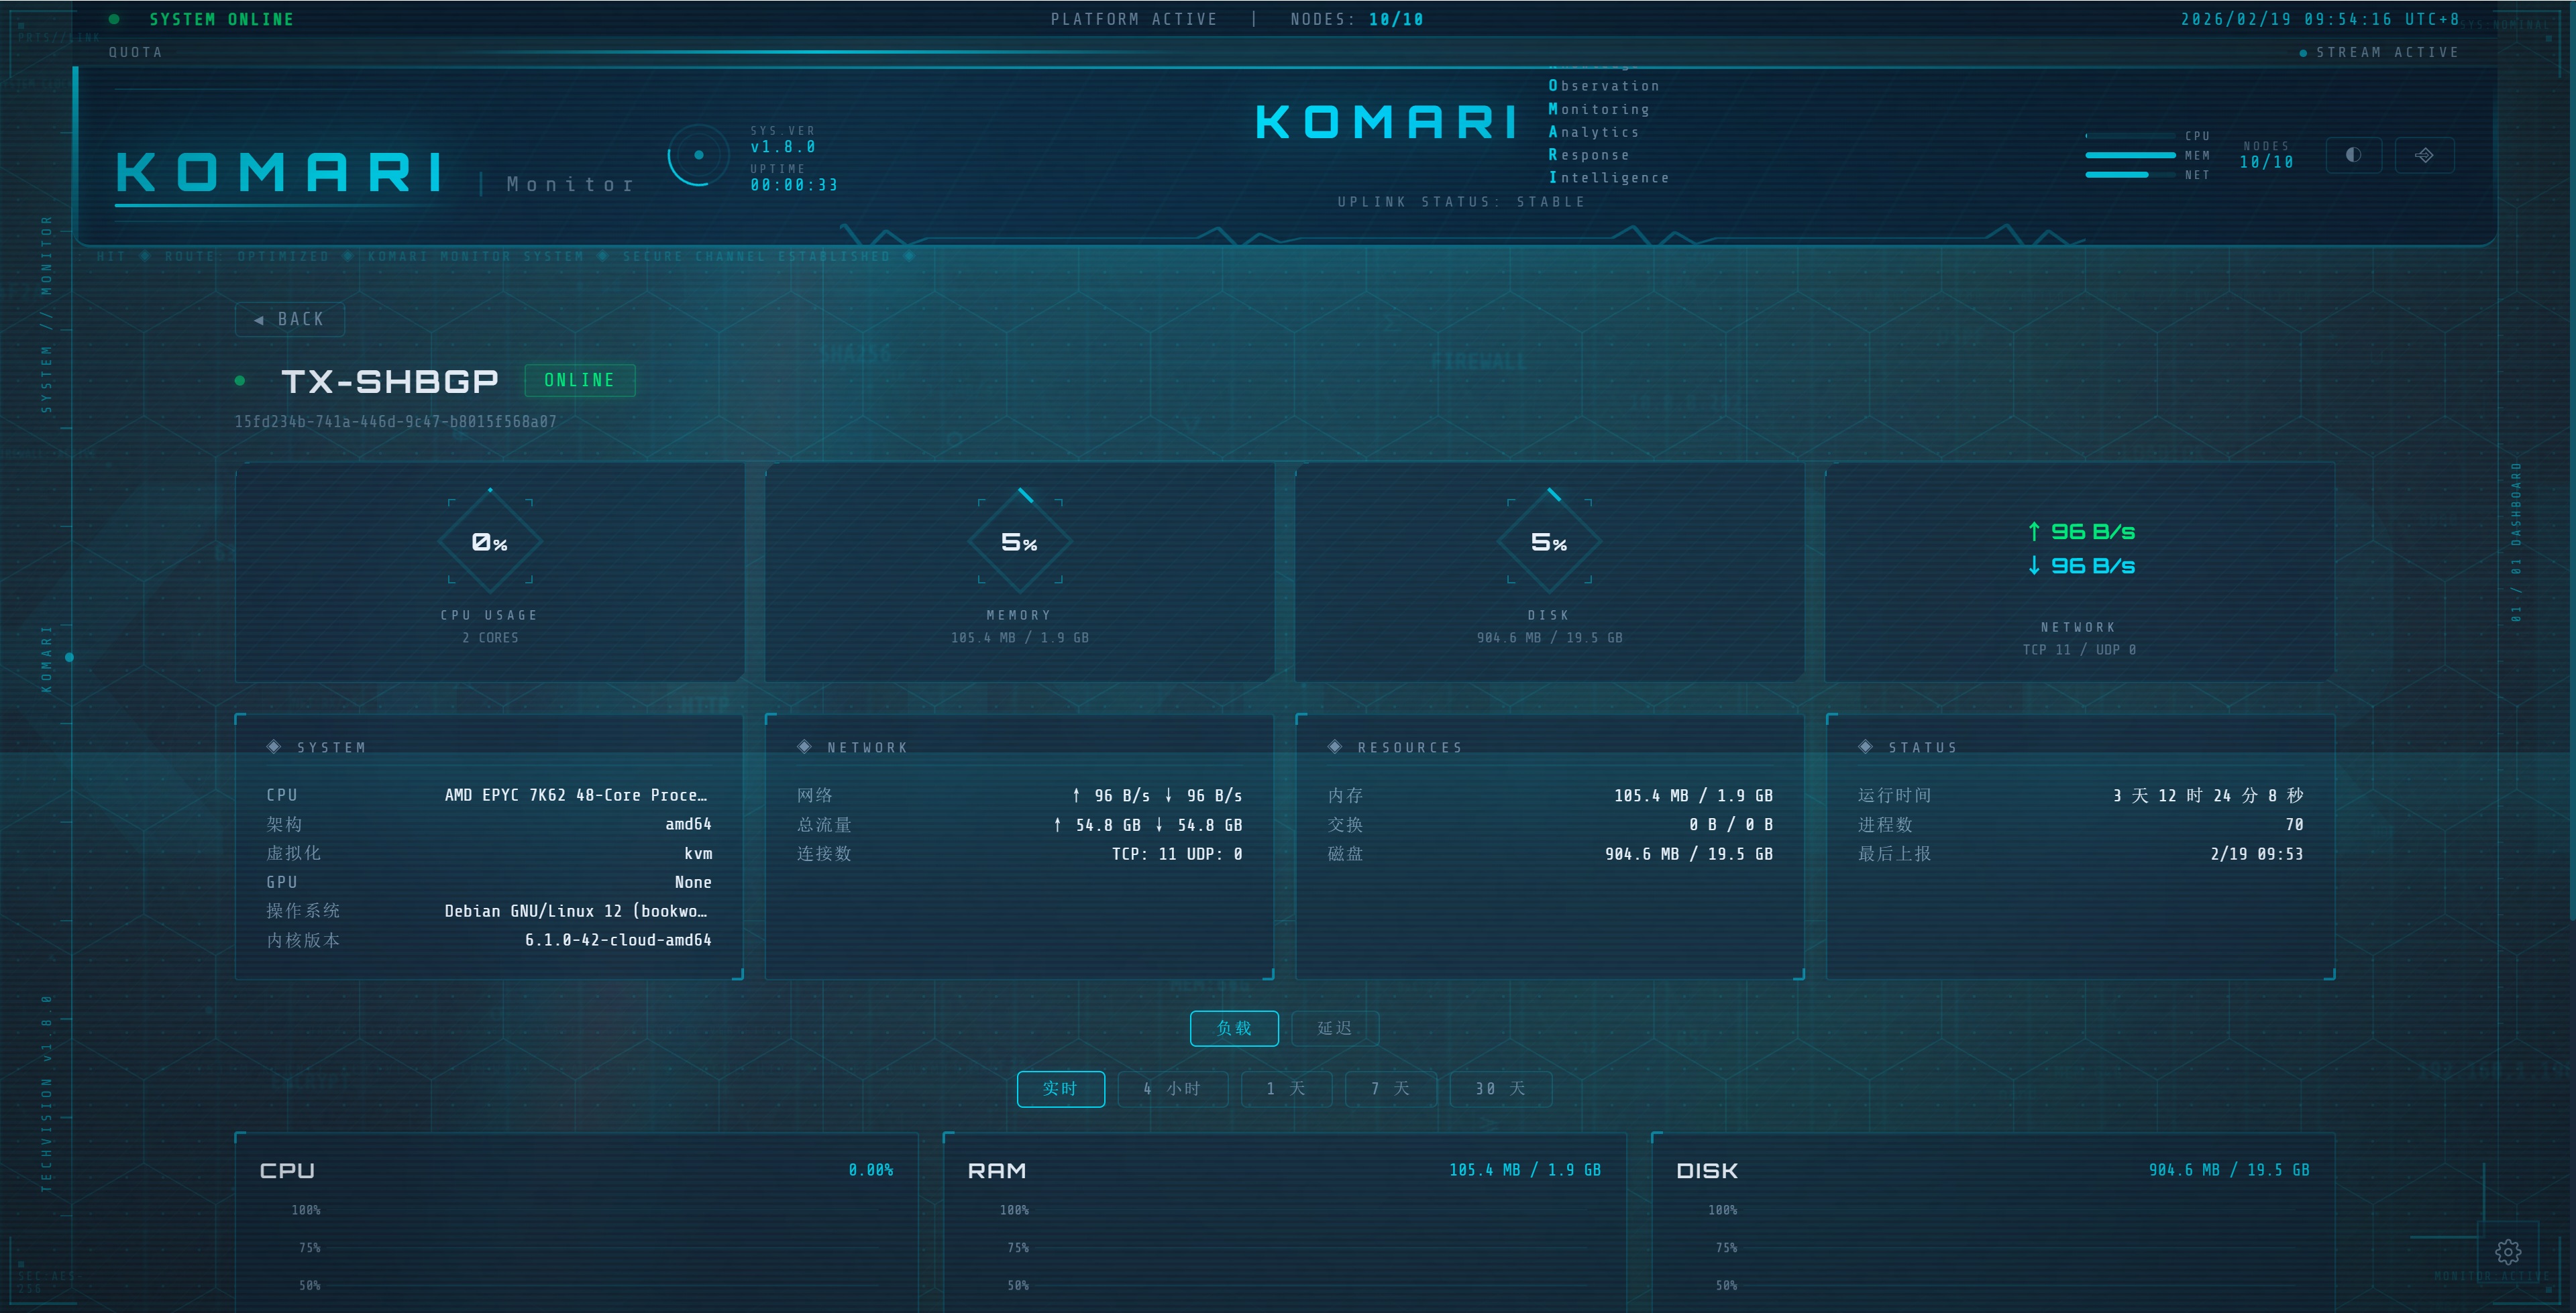The height and width of the screenshot is (1313, 2576).
Task: Select the 30 天 time range
Action: pos(1500,1088)
